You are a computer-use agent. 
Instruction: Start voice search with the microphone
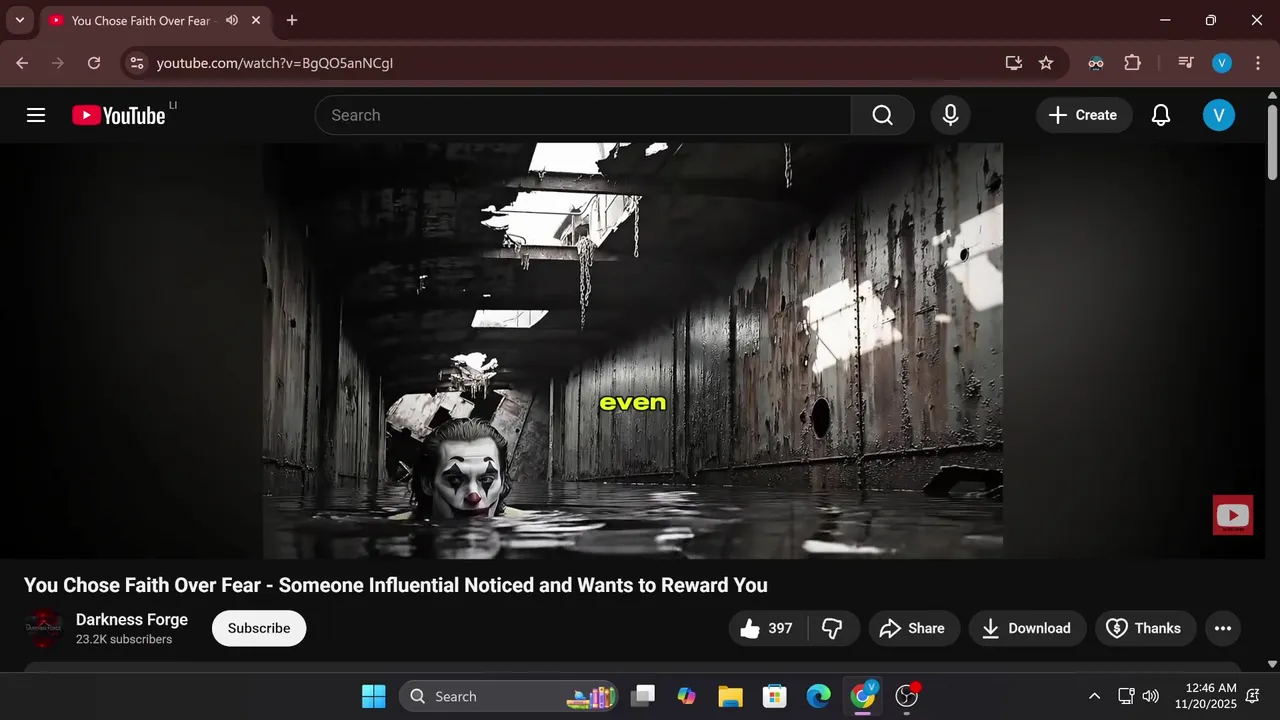(951, 115)
